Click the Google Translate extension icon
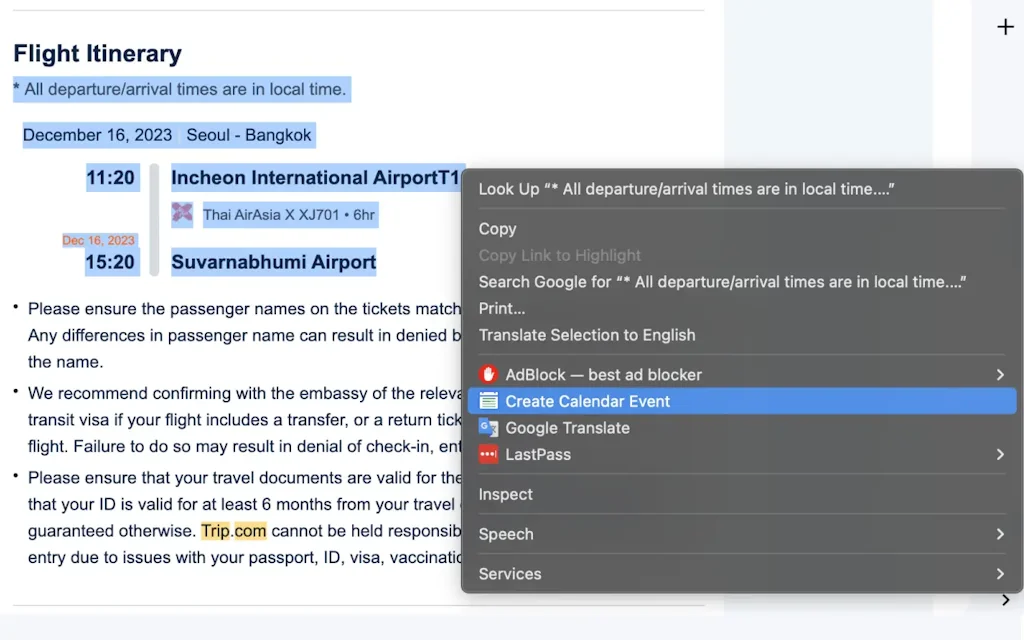The width and height of the screenshot is (1024, 640). click(490, 428)
